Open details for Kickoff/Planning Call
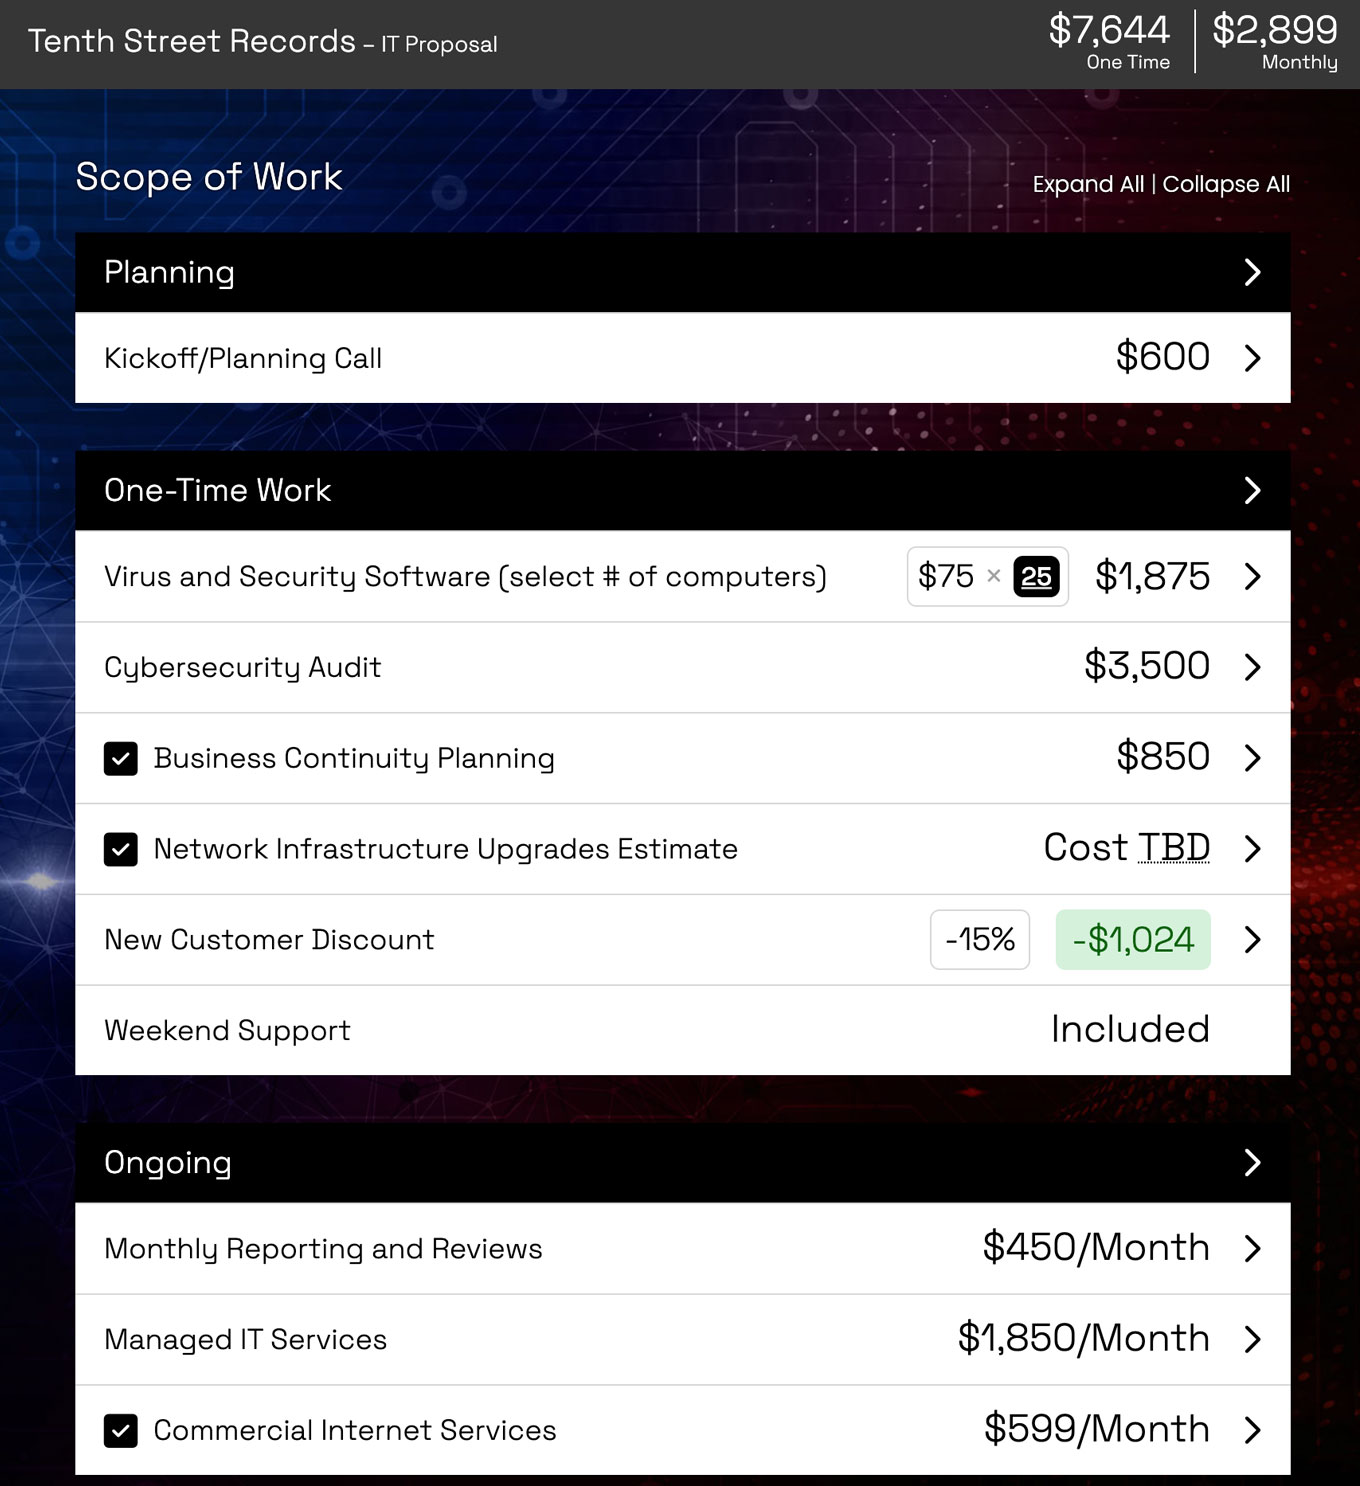 click(1252, 358)
